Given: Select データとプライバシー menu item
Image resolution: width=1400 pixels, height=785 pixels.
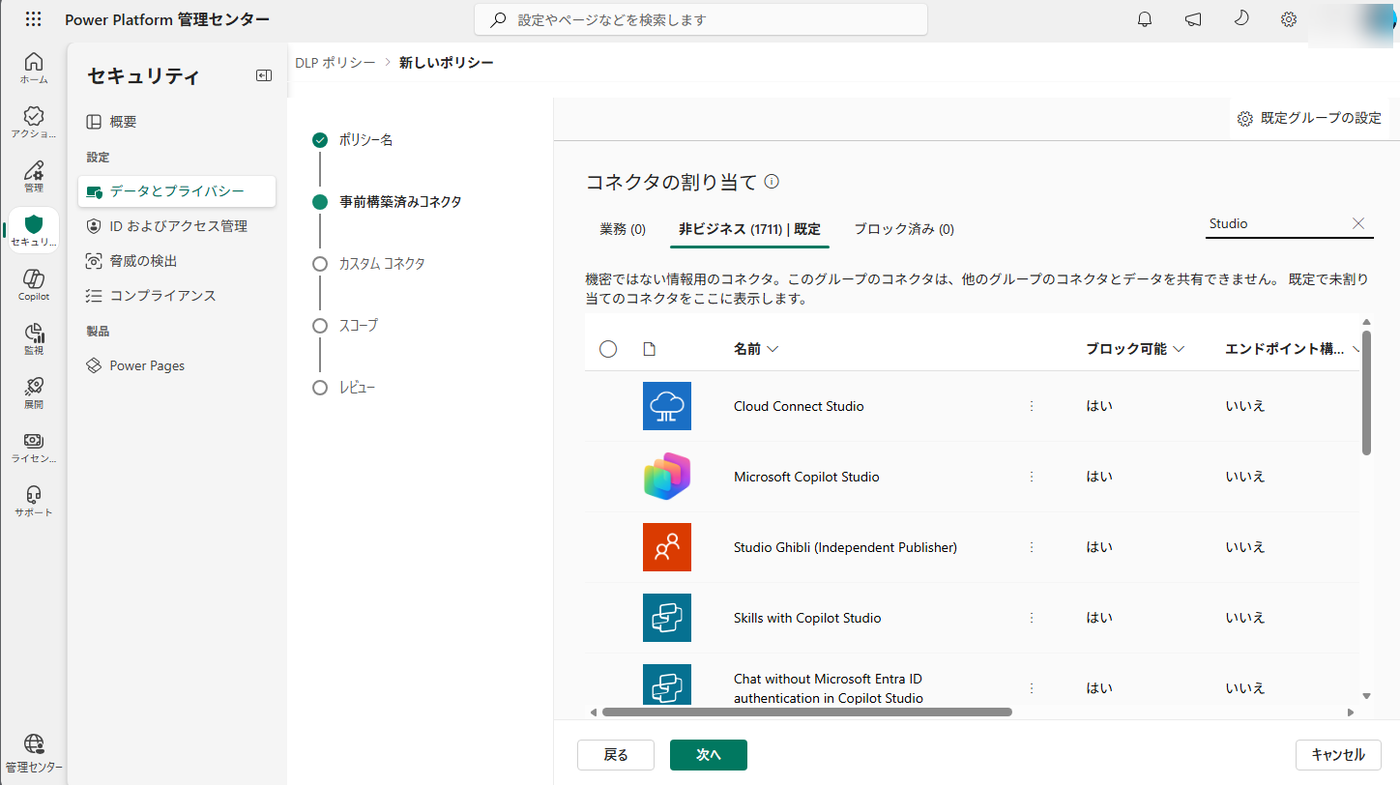Looking at the screenshot, I should [177, 191].
